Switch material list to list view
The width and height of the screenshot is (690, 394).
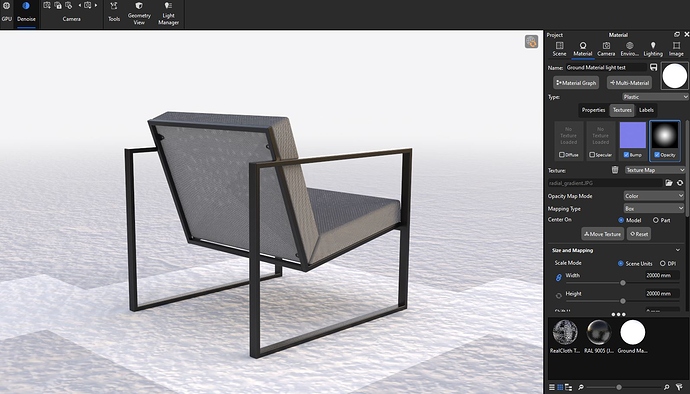(552, 387)
